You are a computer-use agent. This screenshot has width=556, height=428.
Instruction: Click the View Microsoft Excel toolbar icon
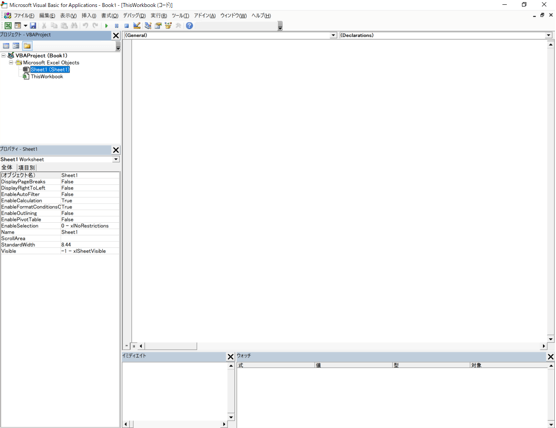pyautogui.click(x=8, y=26)
